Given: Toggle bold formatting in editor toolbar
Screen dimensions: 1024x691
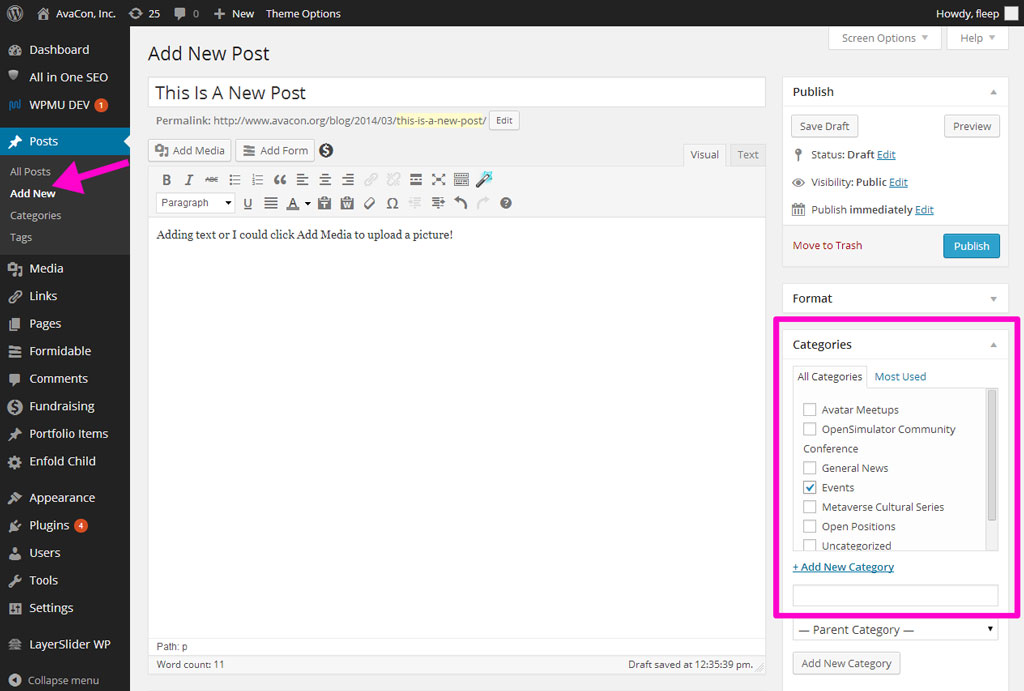Looking at the screenshot, I should tap(167, 180).
